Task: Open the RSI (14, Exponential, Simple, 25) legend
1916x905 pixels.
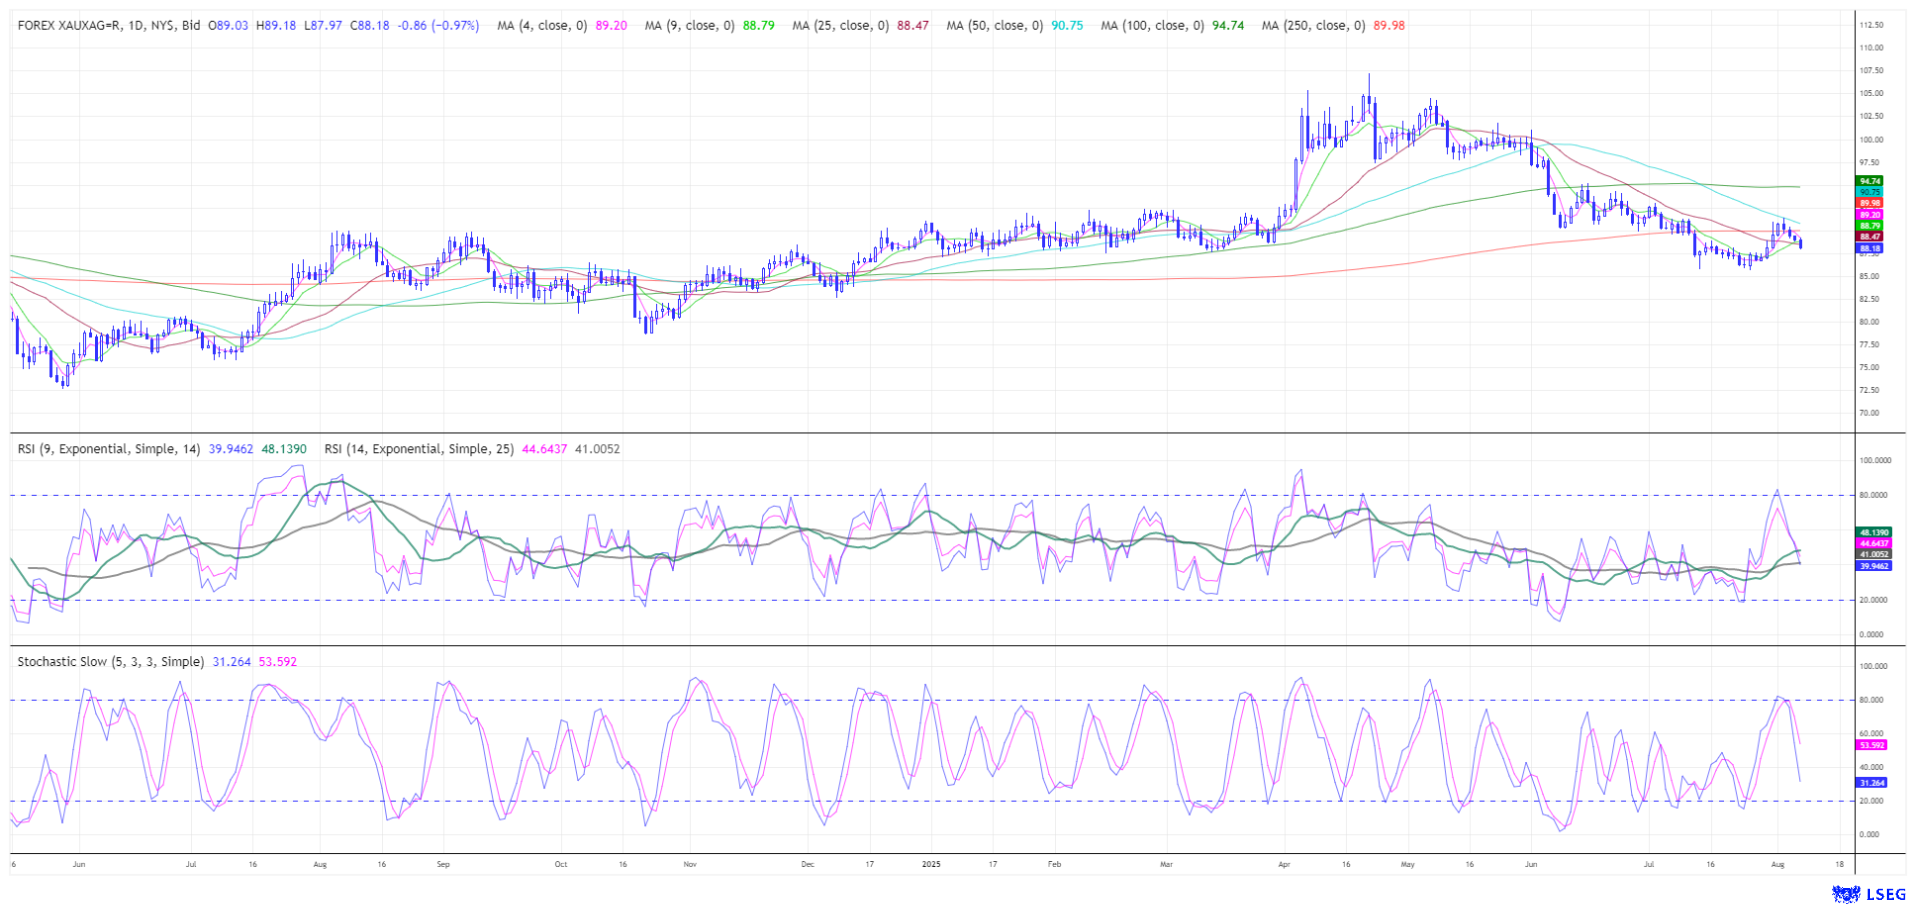Action: pos(419,449)
